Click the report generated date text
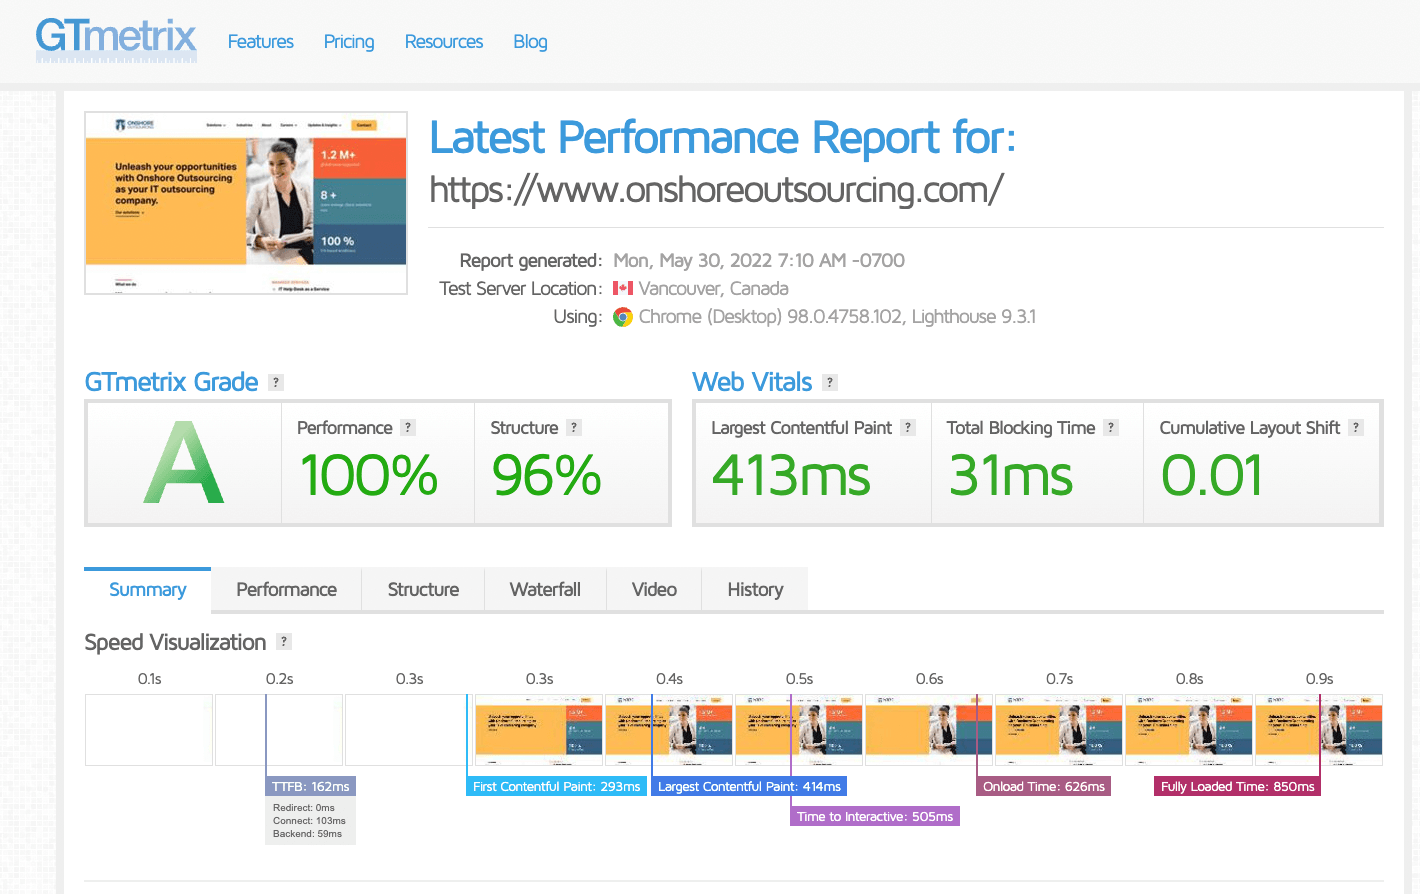 coord(759,261)
